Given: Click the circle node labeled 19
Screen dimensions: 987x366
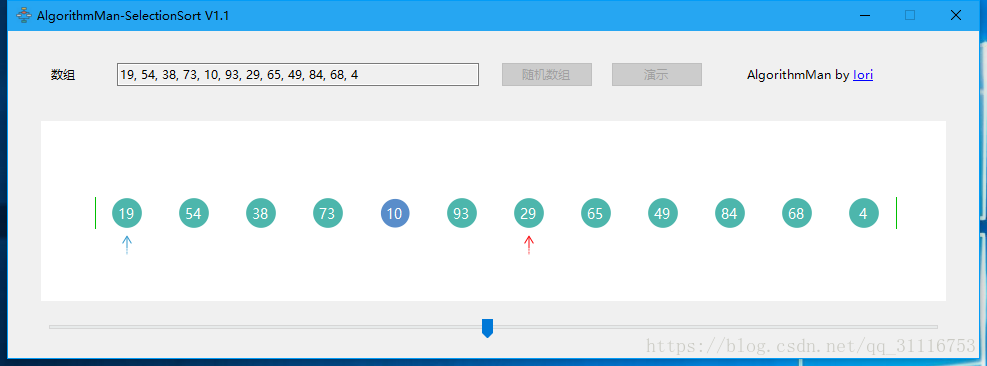Looking at the screenshot, I should [x=127, y=214].
